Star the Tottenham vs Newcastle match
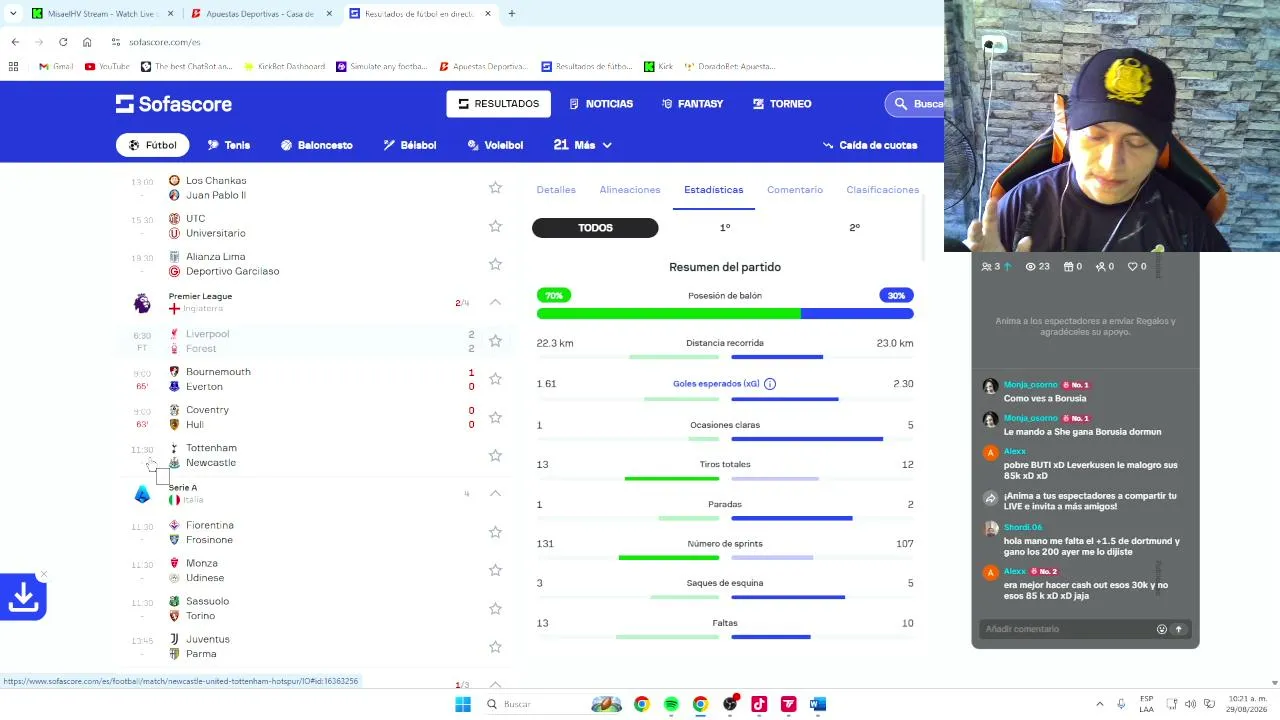Screen dimensions: 1280x720 point(495,455)
